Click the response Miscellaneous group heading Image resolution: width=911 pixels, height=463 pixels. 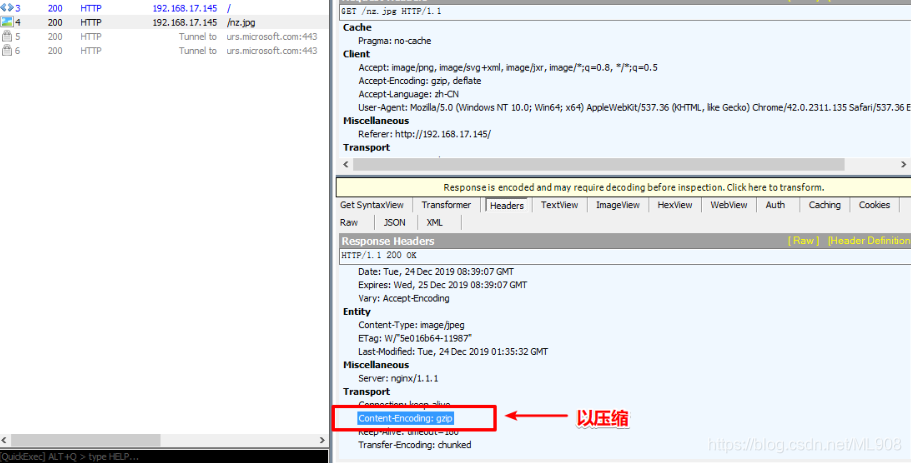pyautogui.click(x=376, y=365)
